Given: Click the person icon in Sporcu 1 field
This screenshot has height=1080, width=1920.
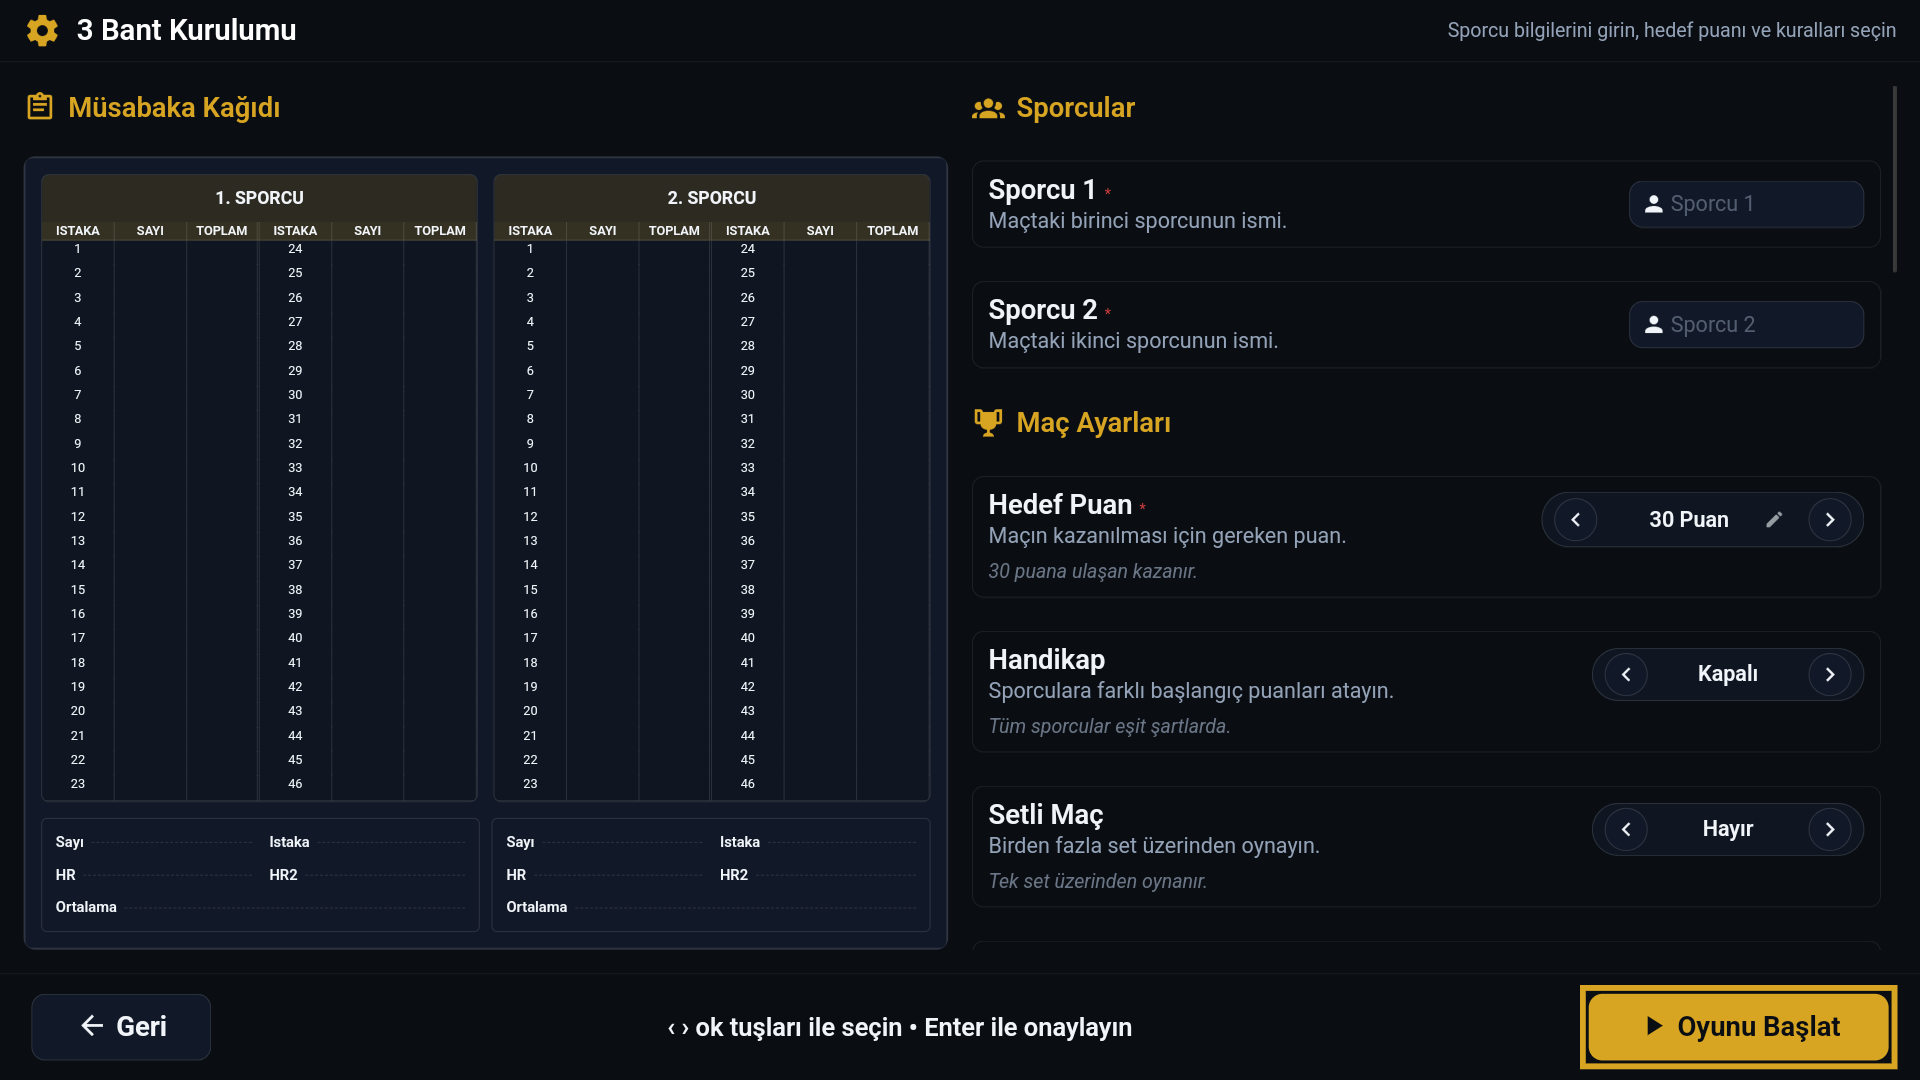Looking at the screenshot, I should [x=1654, y=204].
